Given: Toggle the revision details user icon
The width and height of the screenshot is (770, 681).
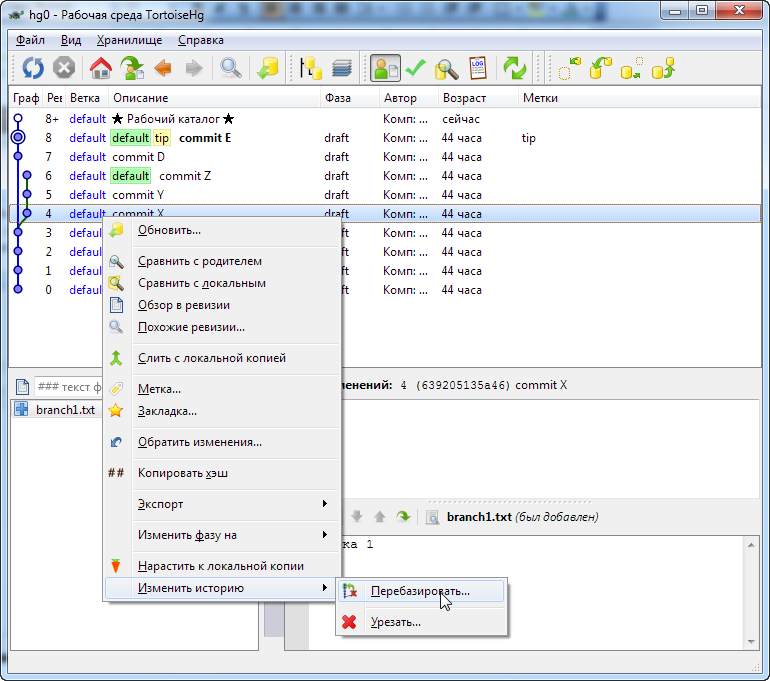Looking at the screenshot, I should (x=385, y=68).
